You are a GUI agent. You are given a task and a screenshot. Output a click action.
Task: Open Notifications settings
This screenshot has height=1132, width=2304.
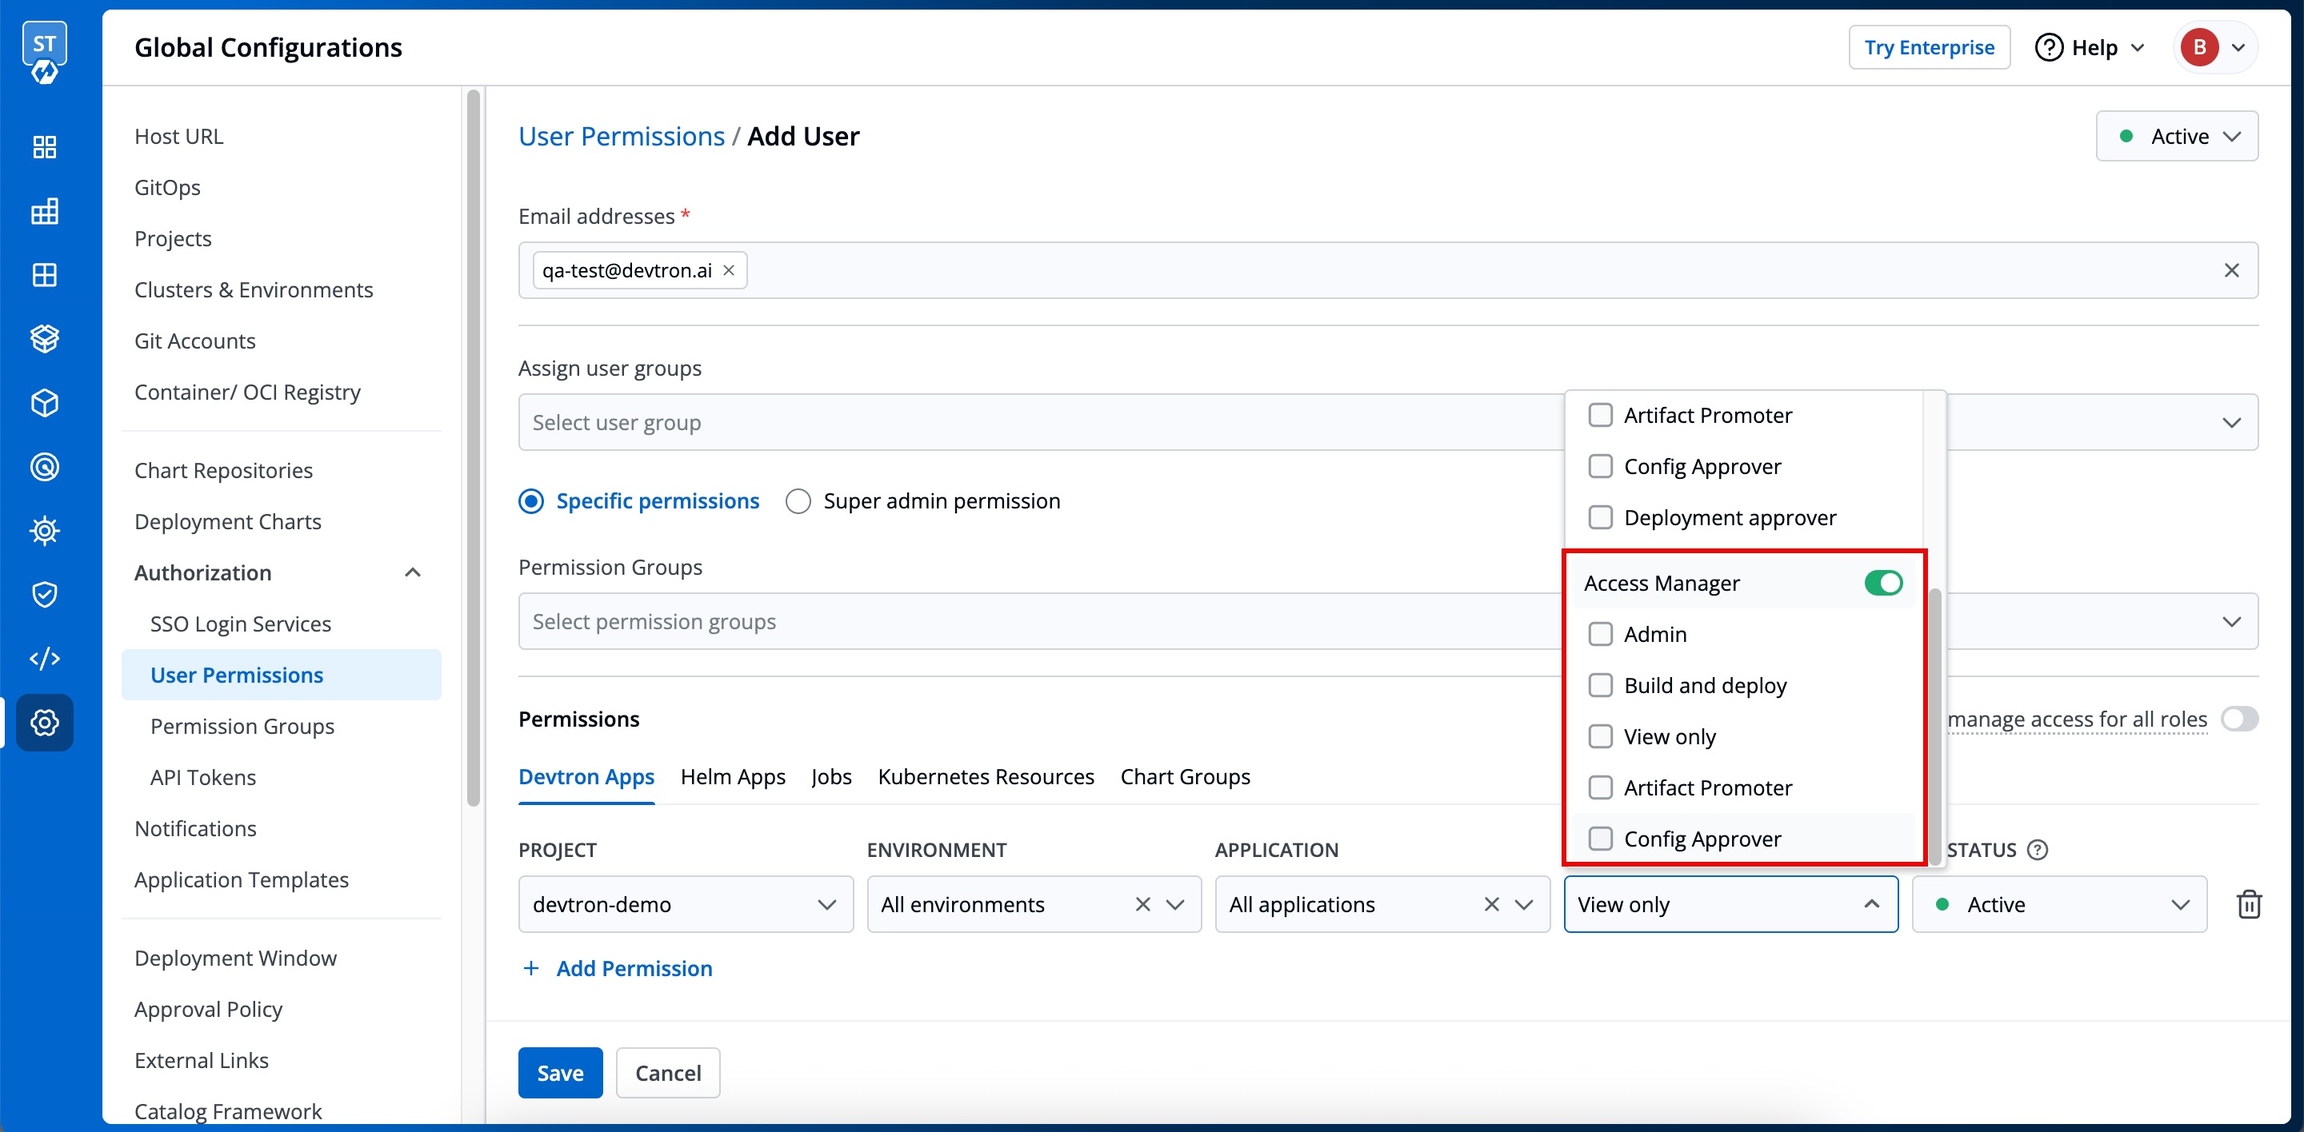click(x=195, y=828)
